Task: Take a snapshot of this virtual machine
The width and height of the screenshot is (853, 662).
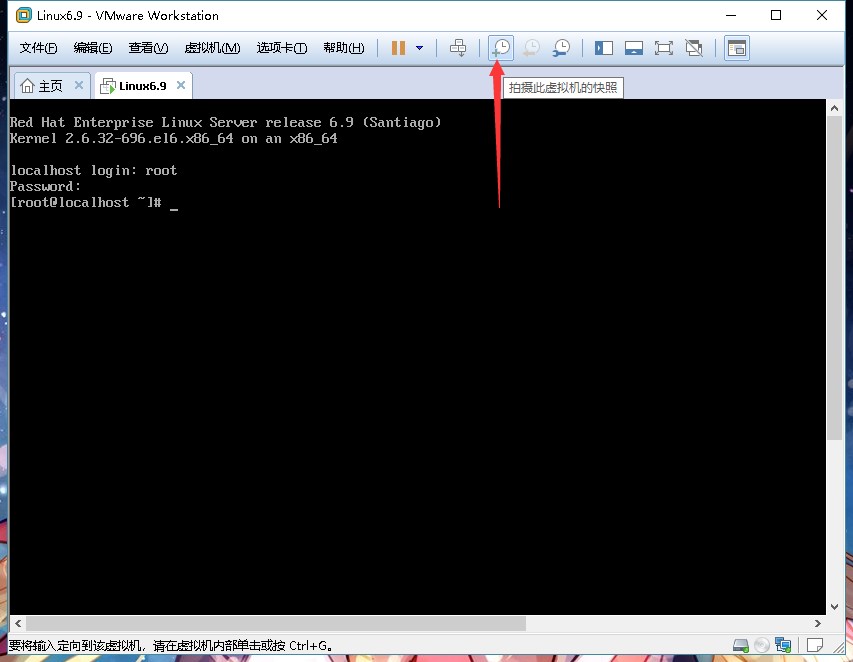Action: click(501, 48)
